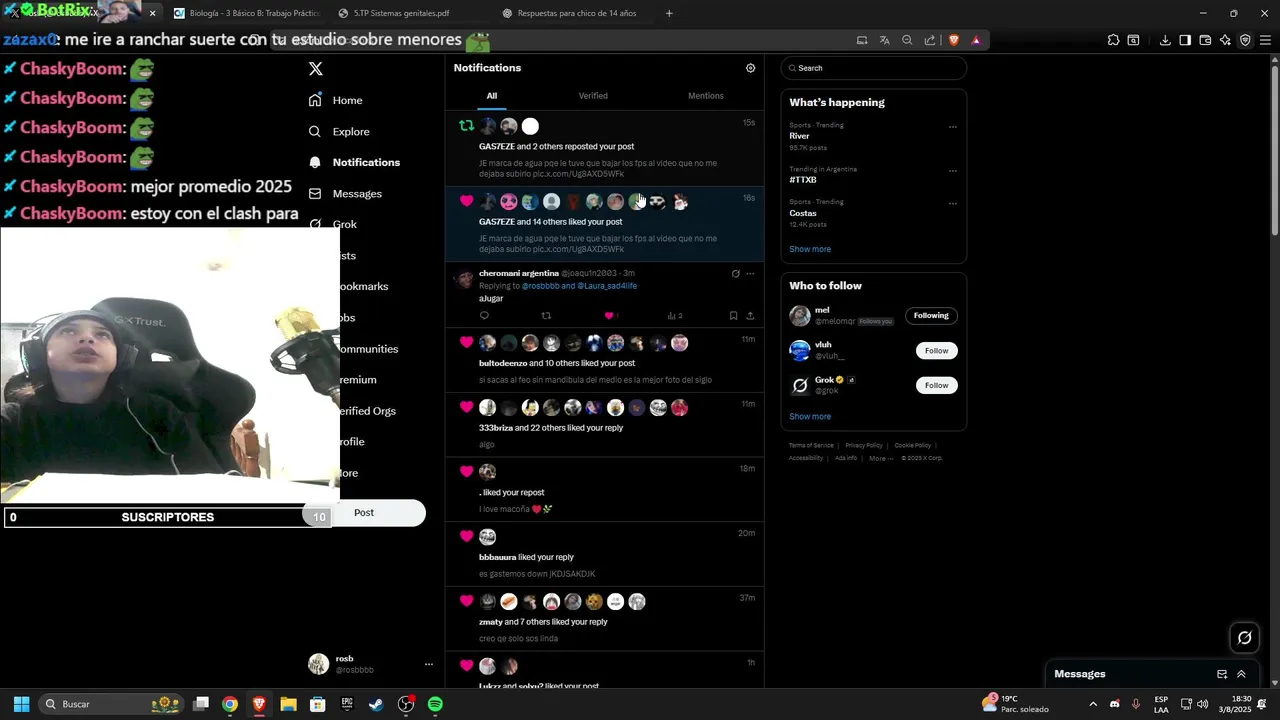Screen dimensions: 1280x720
Task: Open account menu dots beside rosb
Action: (429, 665)
